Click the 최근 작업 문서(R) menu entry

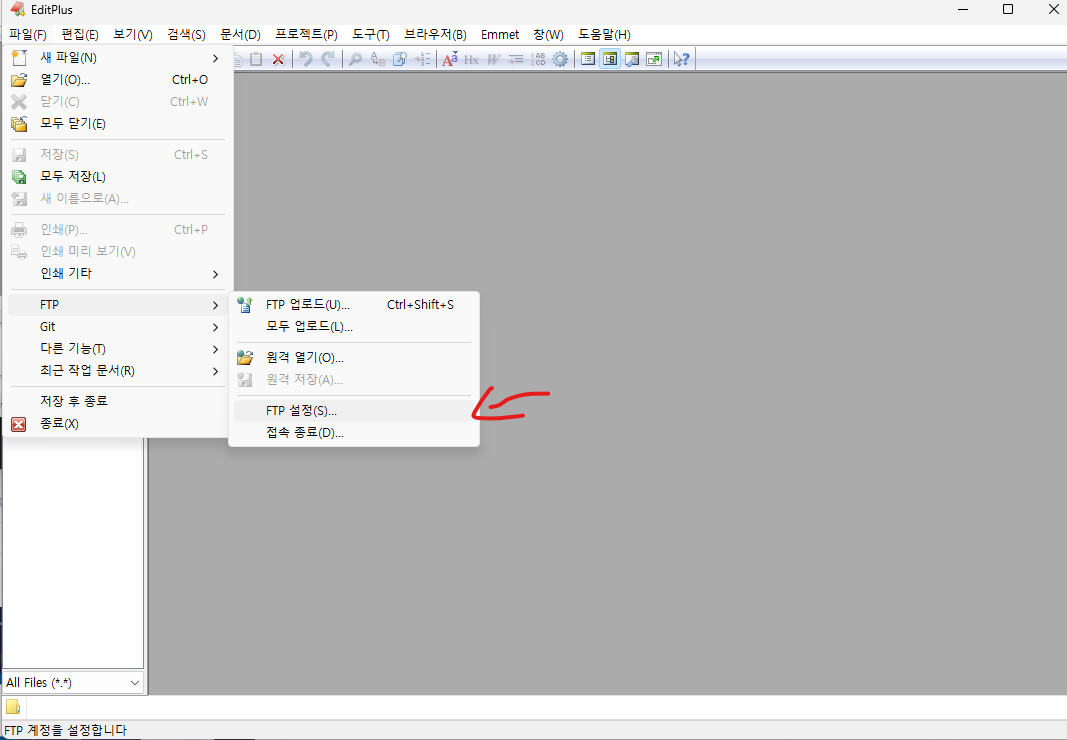(116, 370)
